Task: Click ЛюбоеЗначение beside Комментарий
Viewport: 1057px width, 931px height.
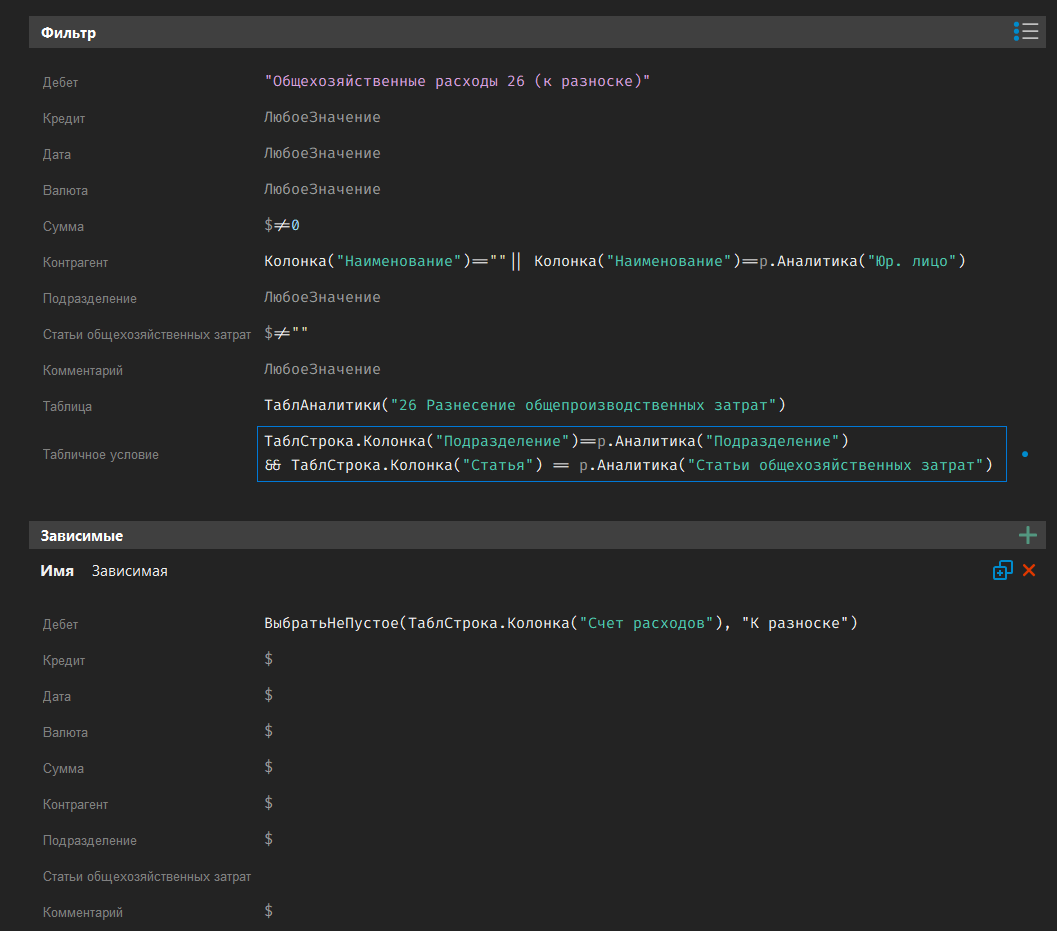Action: point(321,368)
